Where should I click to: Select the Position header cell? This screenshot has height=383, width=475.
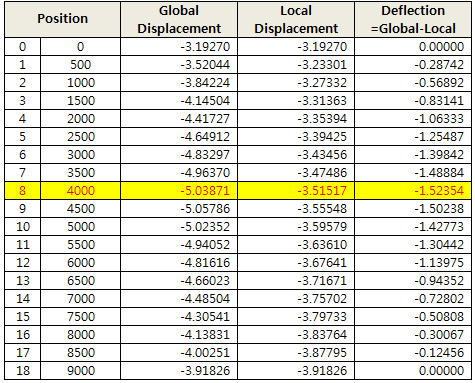point(62,19)
